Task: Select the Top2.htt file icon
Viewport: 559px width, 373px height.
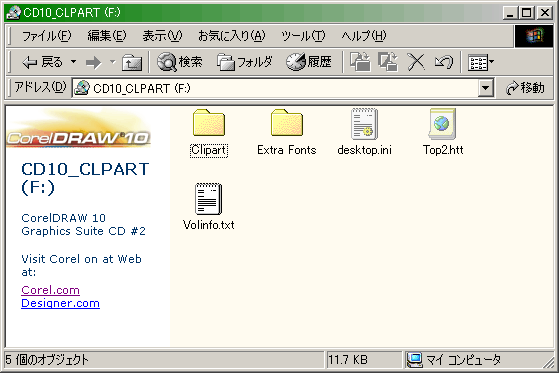Action: [442, 124]
